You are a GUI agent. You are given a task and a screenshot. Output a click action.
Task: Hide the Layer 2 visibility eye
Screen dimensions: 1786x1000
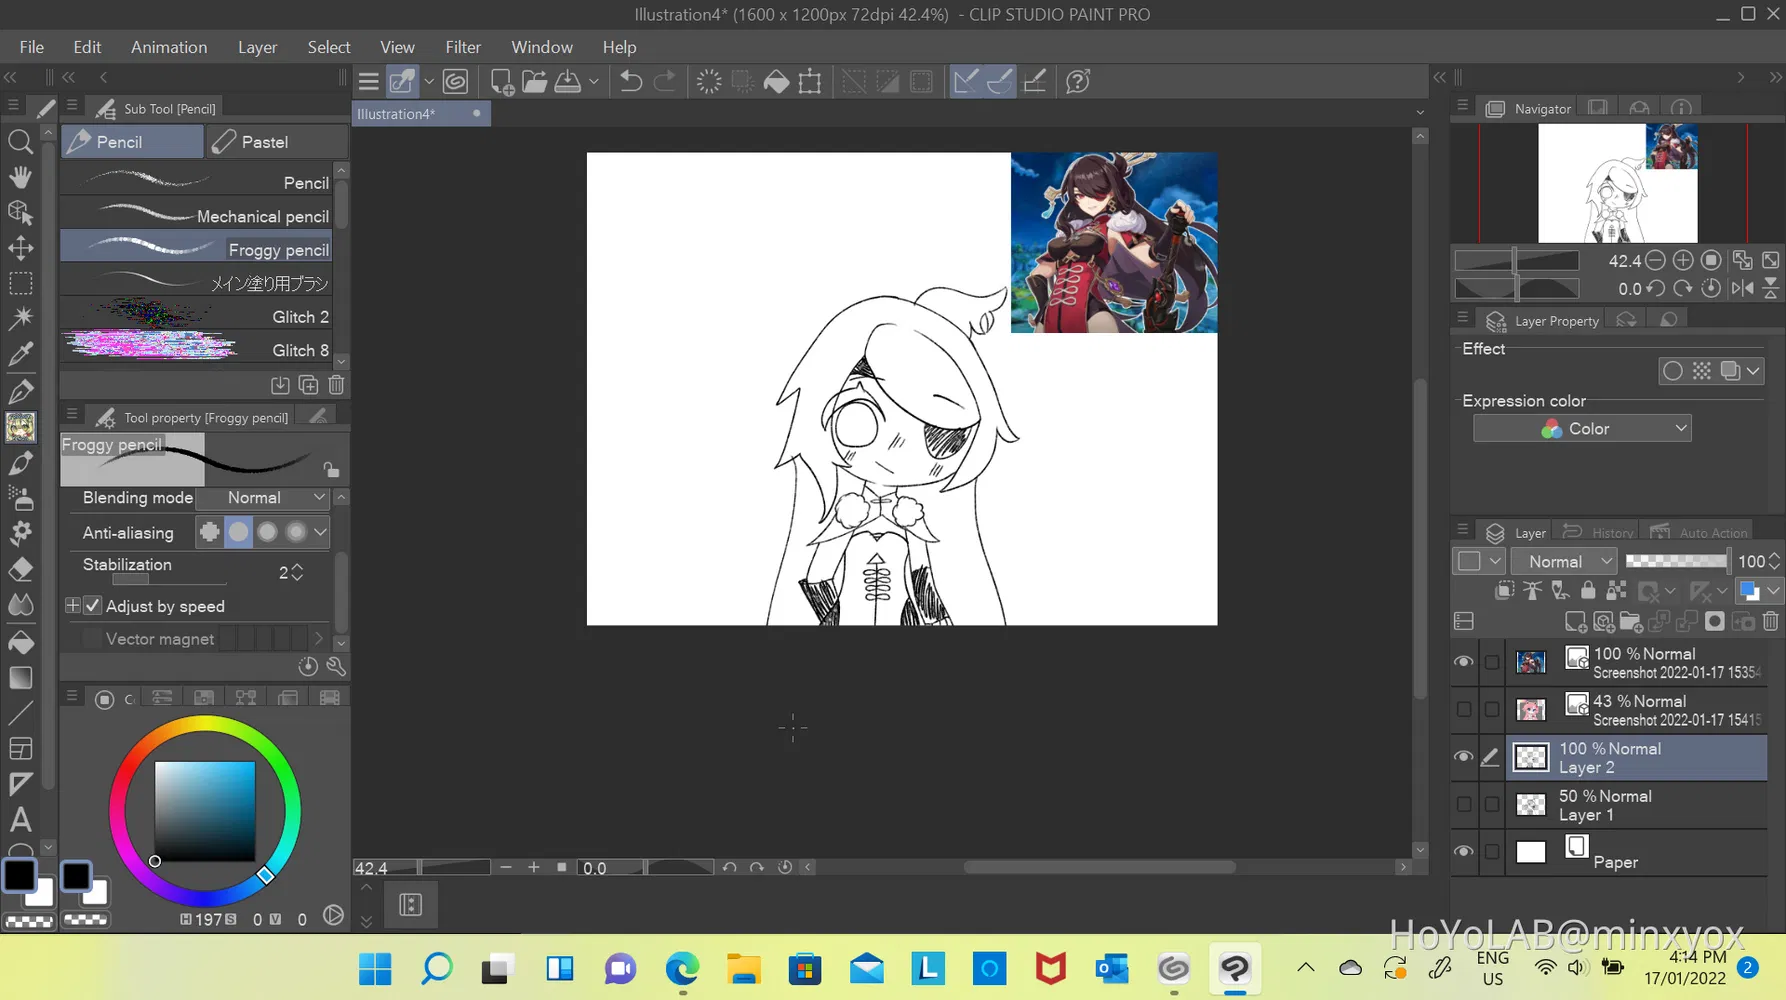(x=1463, y=757)
